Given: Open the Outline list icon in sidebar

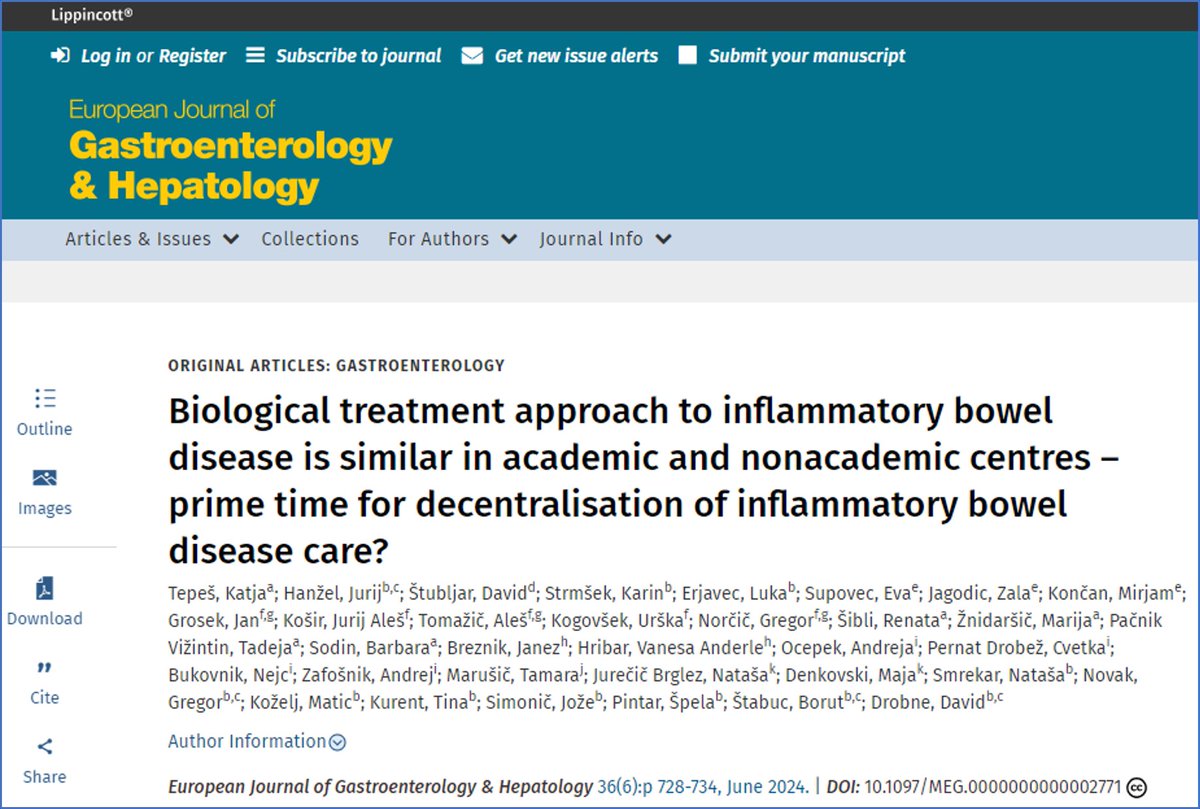Looking at the screenshot, I should (x=45, y=398).
